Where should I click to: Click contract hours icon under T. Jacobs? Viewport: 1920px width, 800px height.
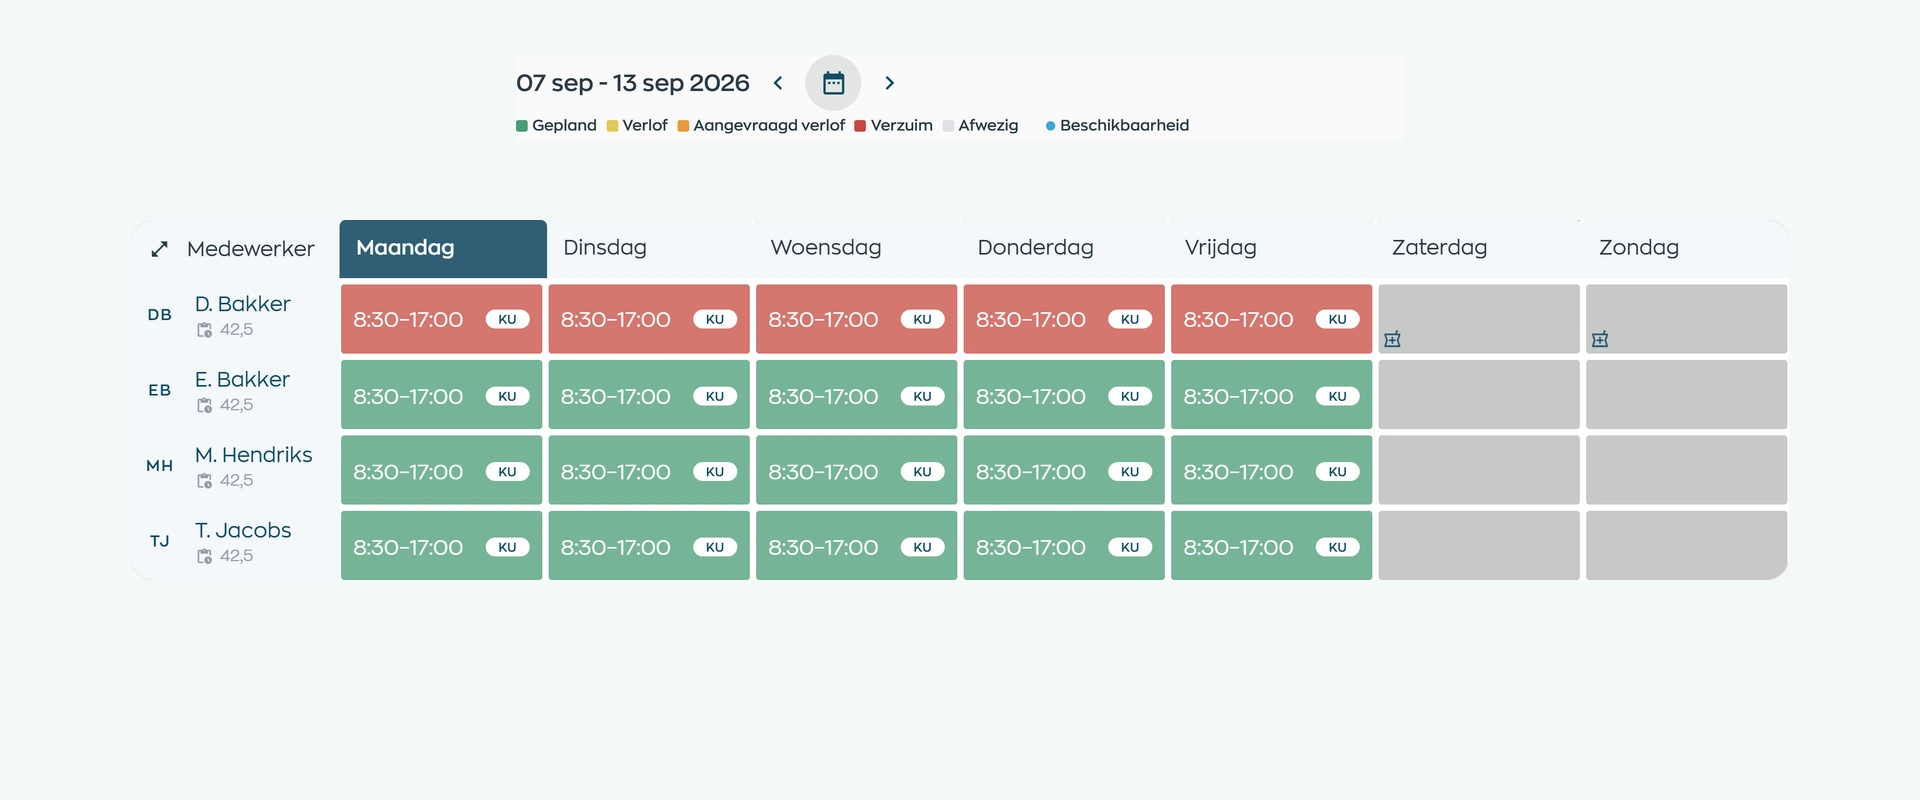coord(204,556)
